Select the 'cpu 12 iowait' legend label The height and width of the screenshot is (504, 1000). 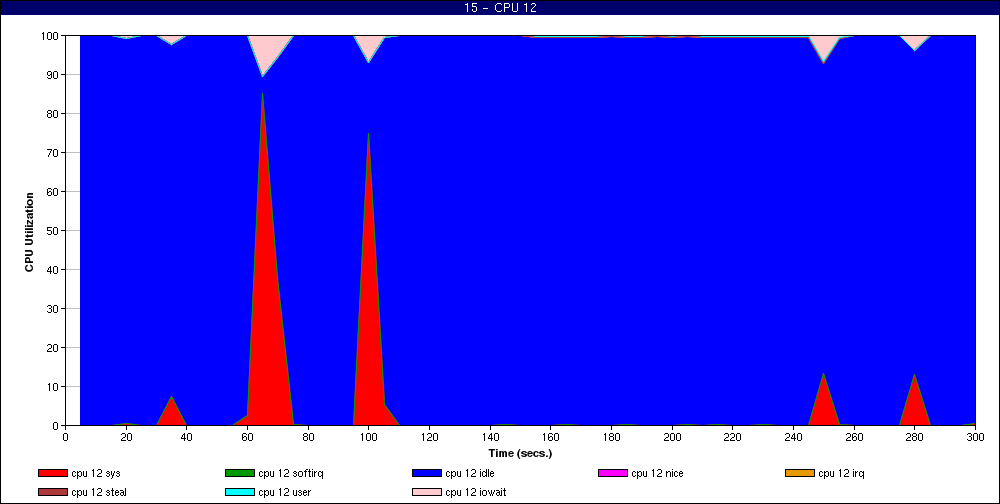pos(476,493)
